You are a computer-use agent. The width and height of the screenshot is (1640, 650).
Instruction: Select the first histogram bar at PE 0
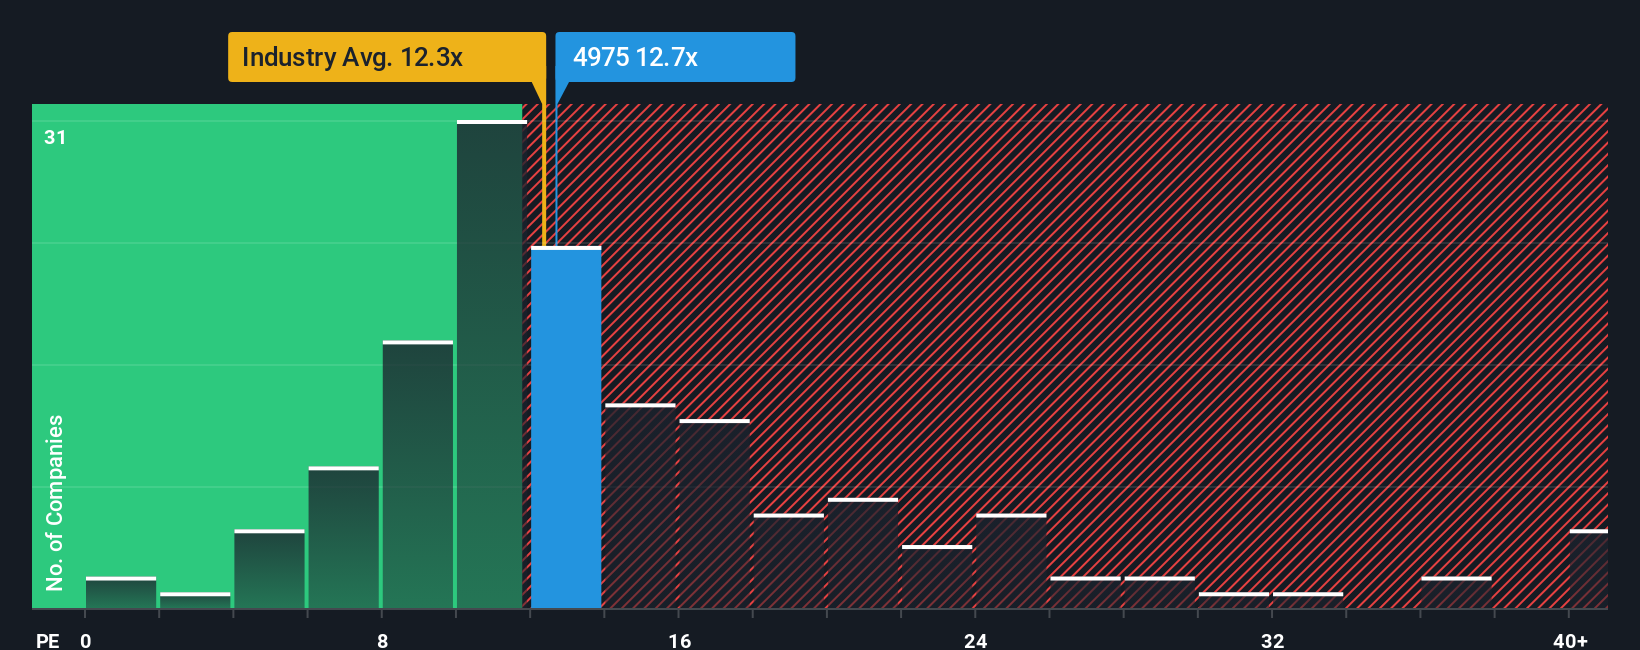pos(121,593)
